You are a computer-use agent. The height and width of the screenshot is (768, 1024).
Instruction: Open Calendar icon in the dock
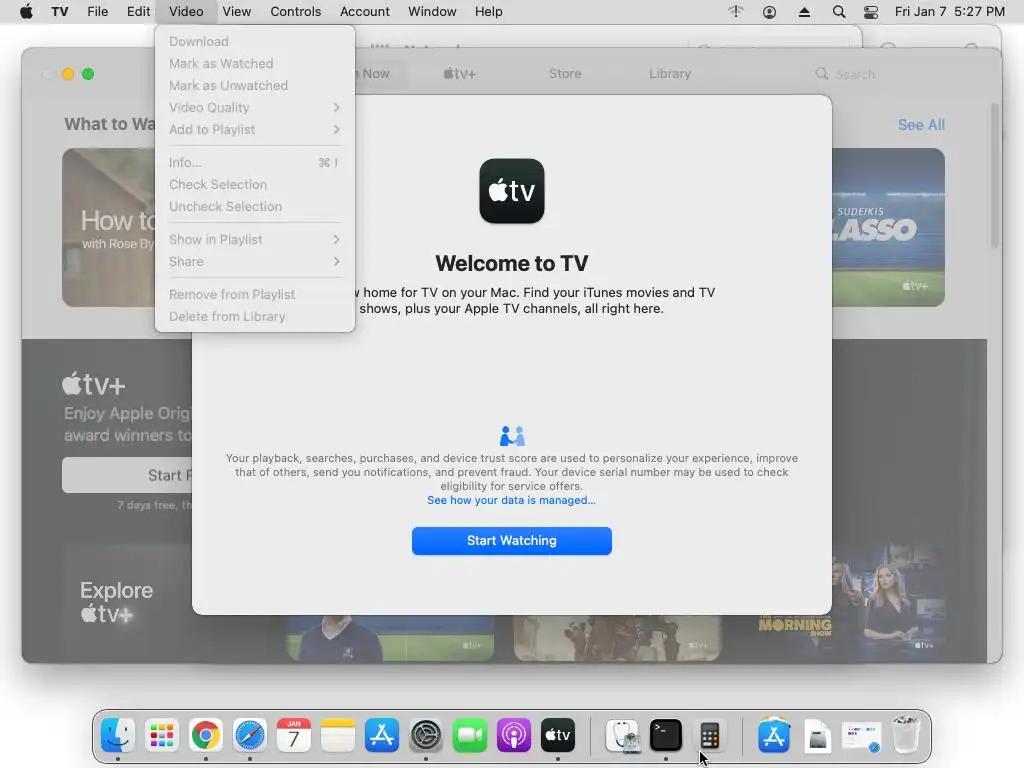(x=294, y=735)
